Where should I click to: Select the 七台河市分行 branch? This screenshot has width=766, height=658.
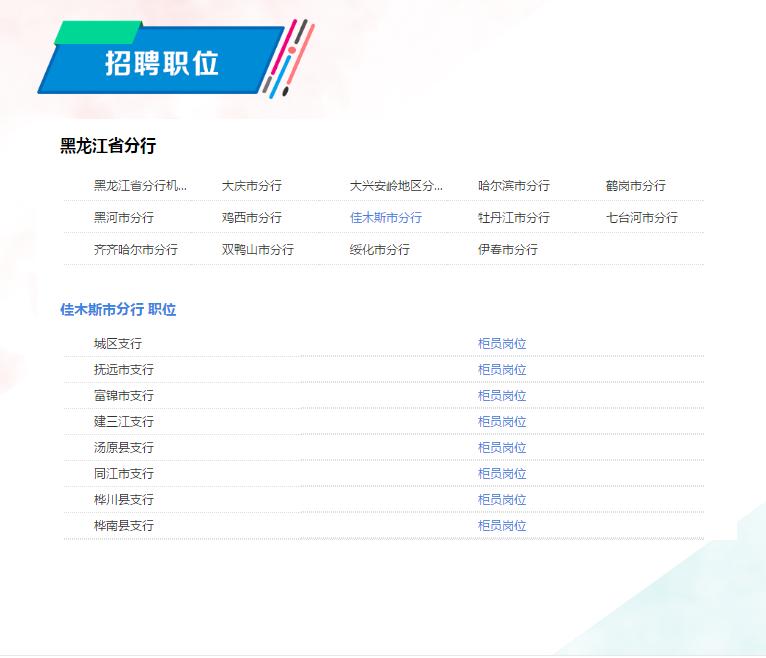point(641,218)
